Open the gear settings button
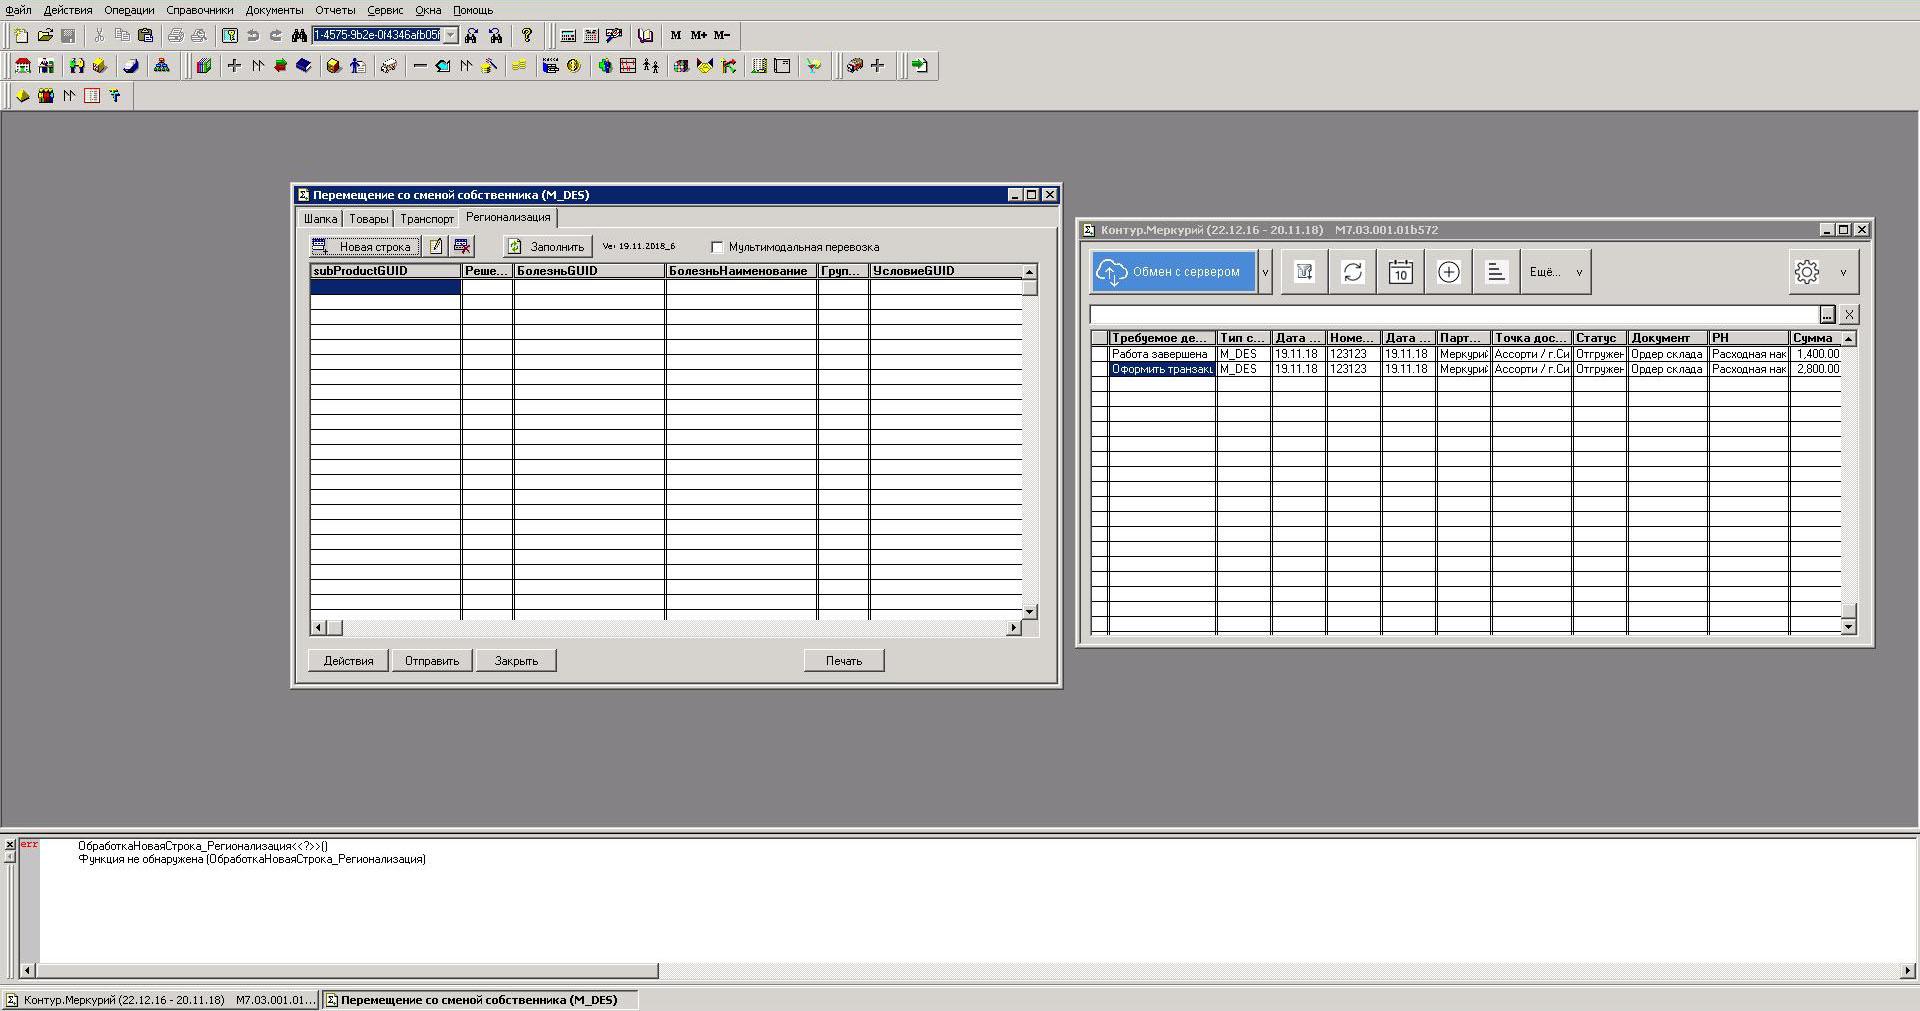Screen dimensions: 1920x1011 1807,272
